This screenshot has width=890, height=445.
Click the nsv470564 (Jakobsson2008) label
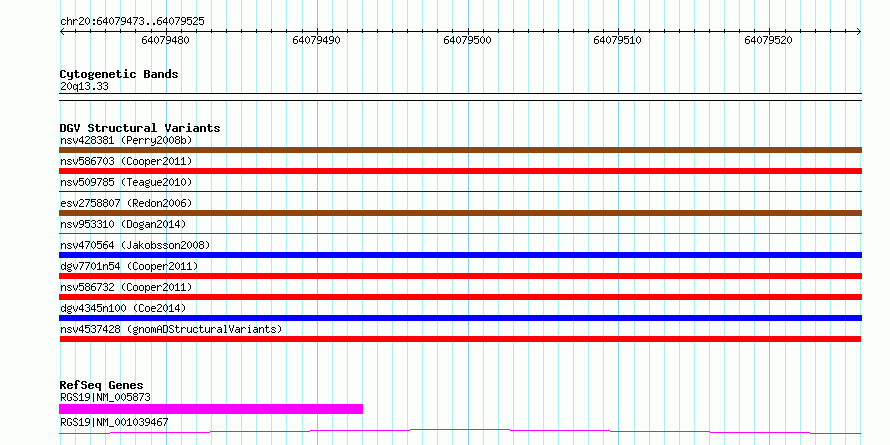pyautogui.click(x=135, y=245)
